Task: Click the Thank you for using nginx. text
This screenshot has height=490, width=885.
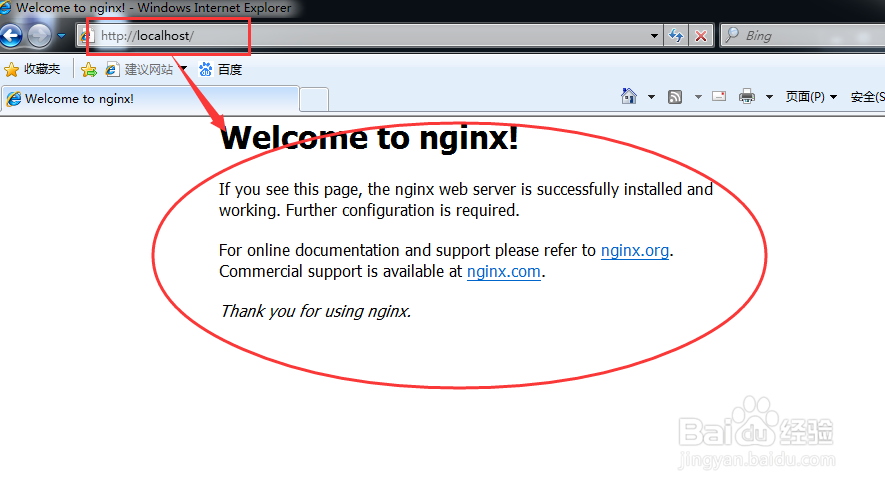Action: tap(316, 311)
